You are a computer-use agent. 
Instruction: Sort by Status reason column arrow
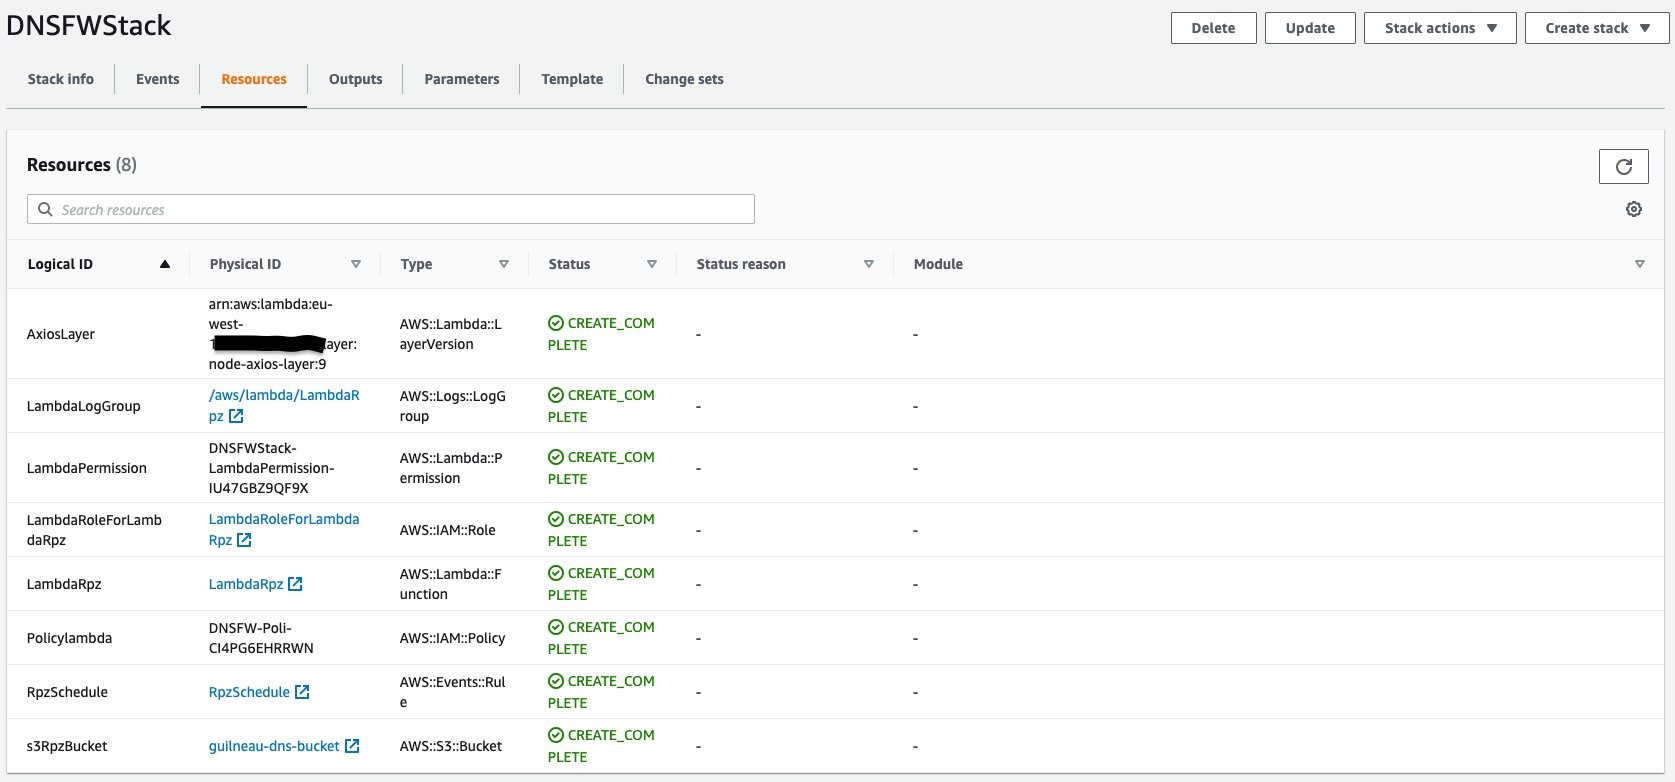click(869, 264)
